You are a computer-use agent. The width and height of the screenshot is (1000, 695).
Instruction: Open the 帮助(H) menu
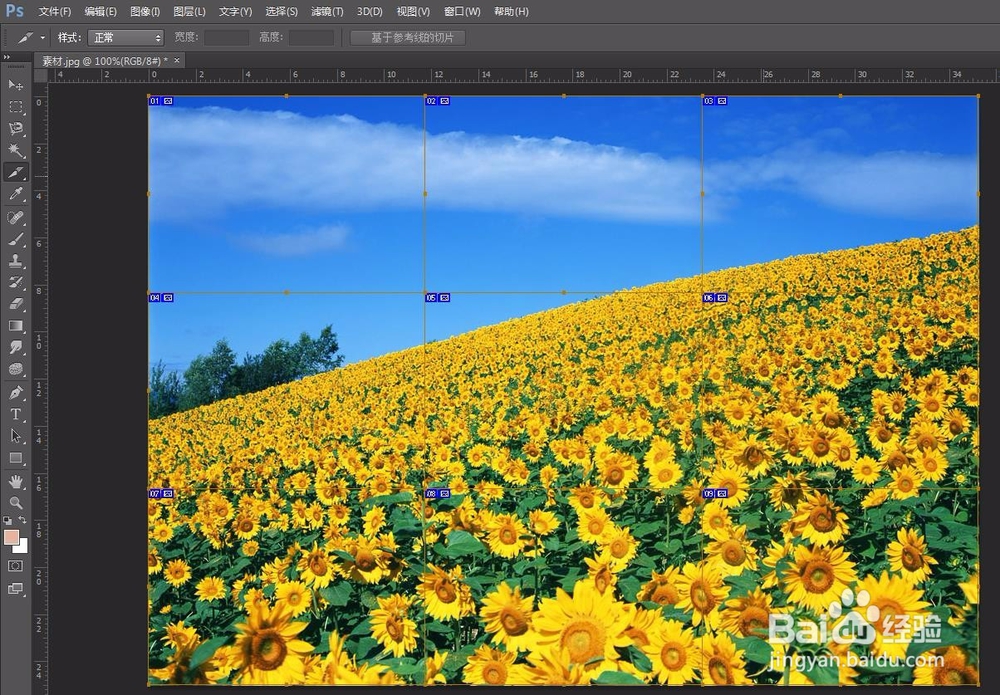511,11
